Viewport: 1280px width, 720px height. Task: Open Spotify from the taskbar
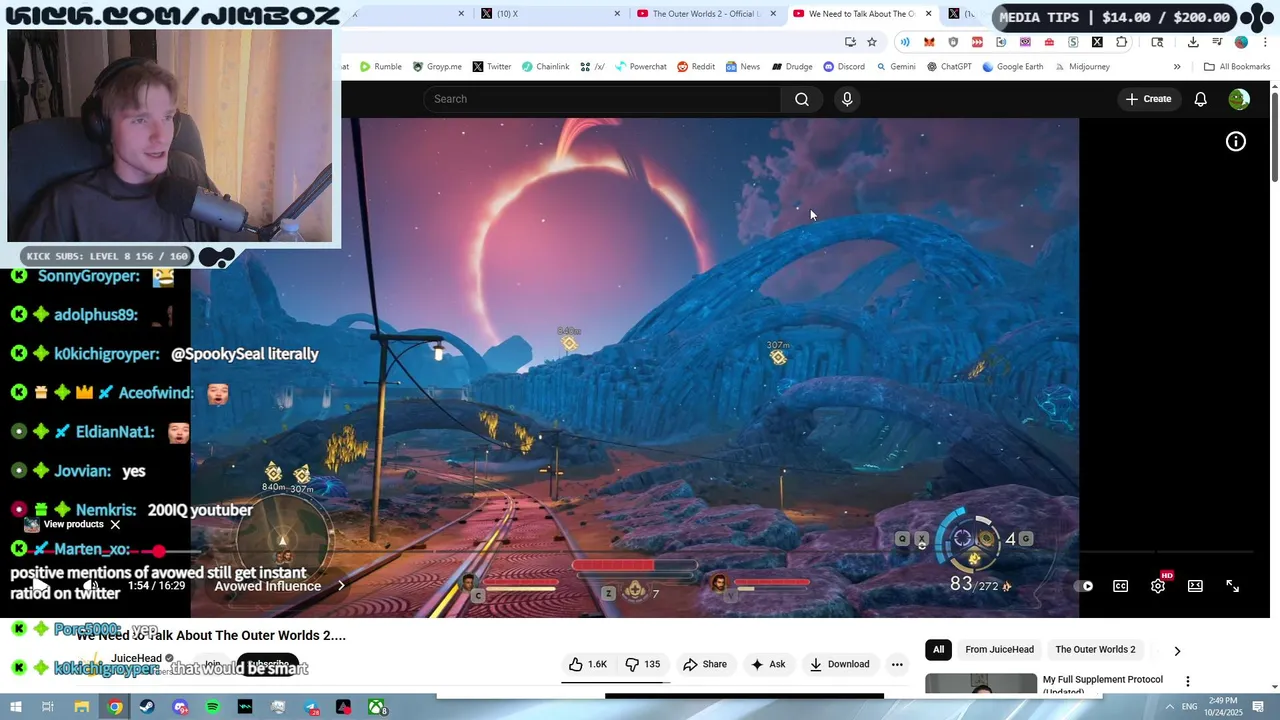coord(212,707)
